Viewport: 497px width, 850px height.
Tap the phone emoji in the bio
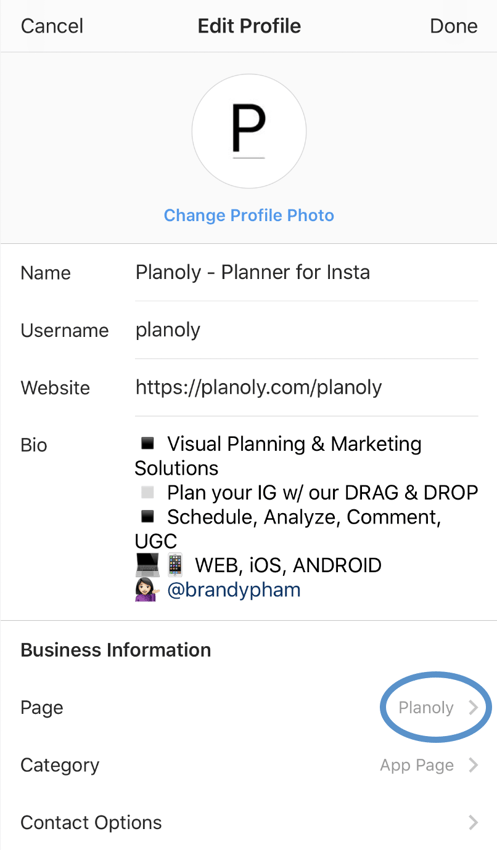(175, 565)
